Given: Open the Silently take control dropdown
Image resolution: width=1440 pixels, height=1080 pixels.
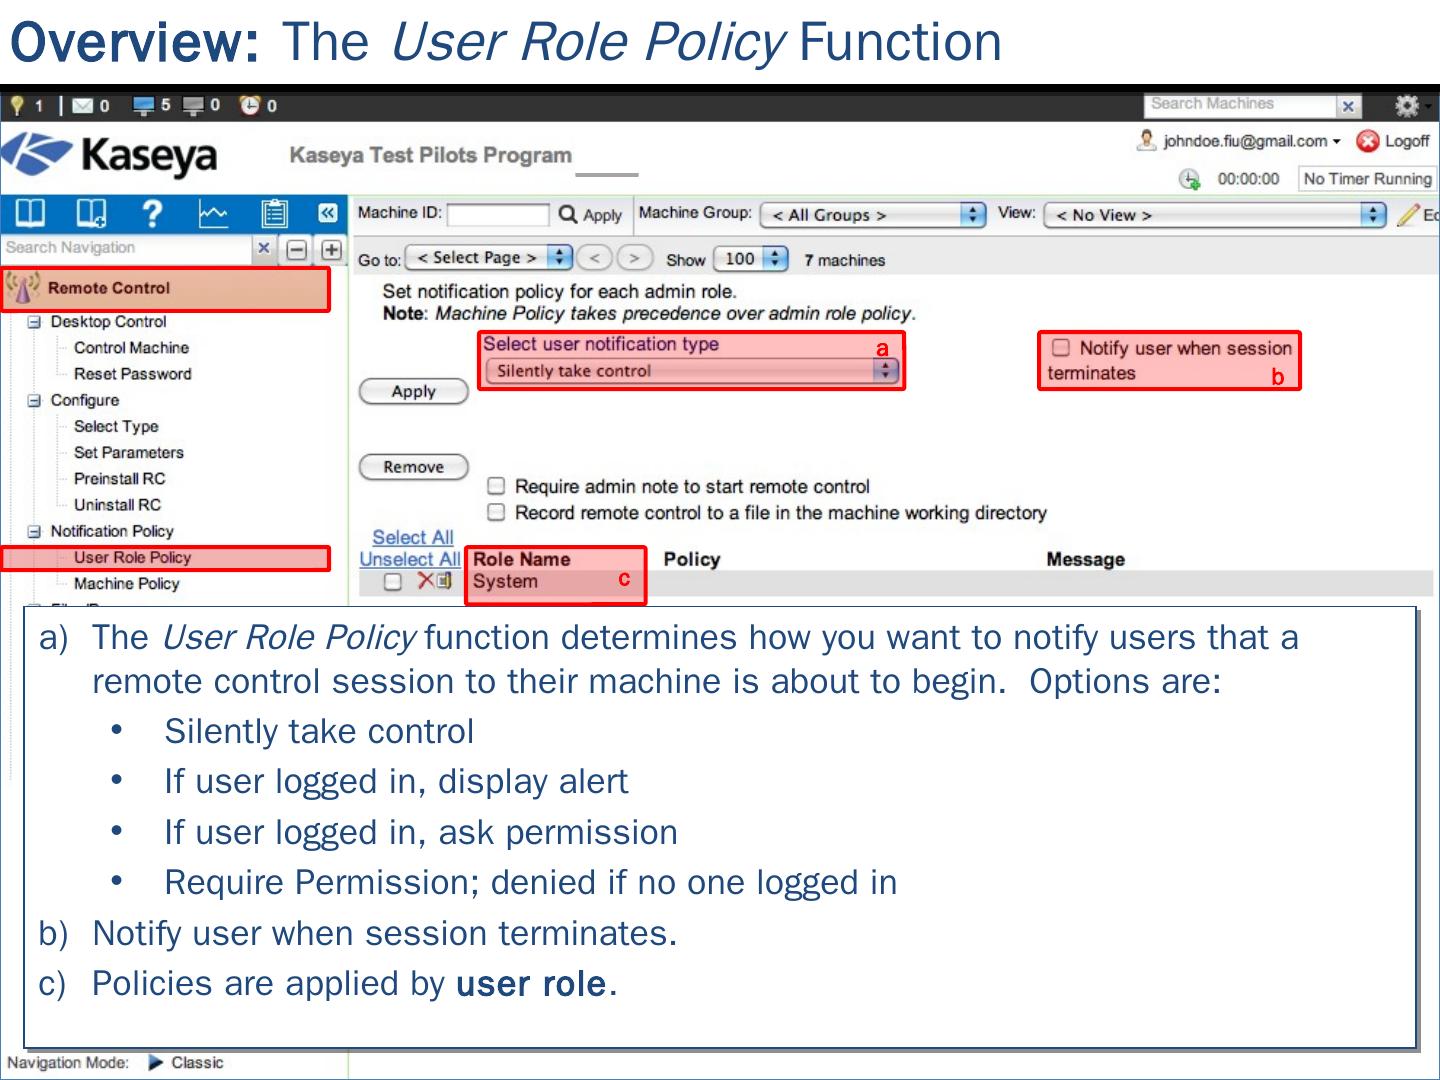Looking at the screenshot, I should [x=690, y=371].
